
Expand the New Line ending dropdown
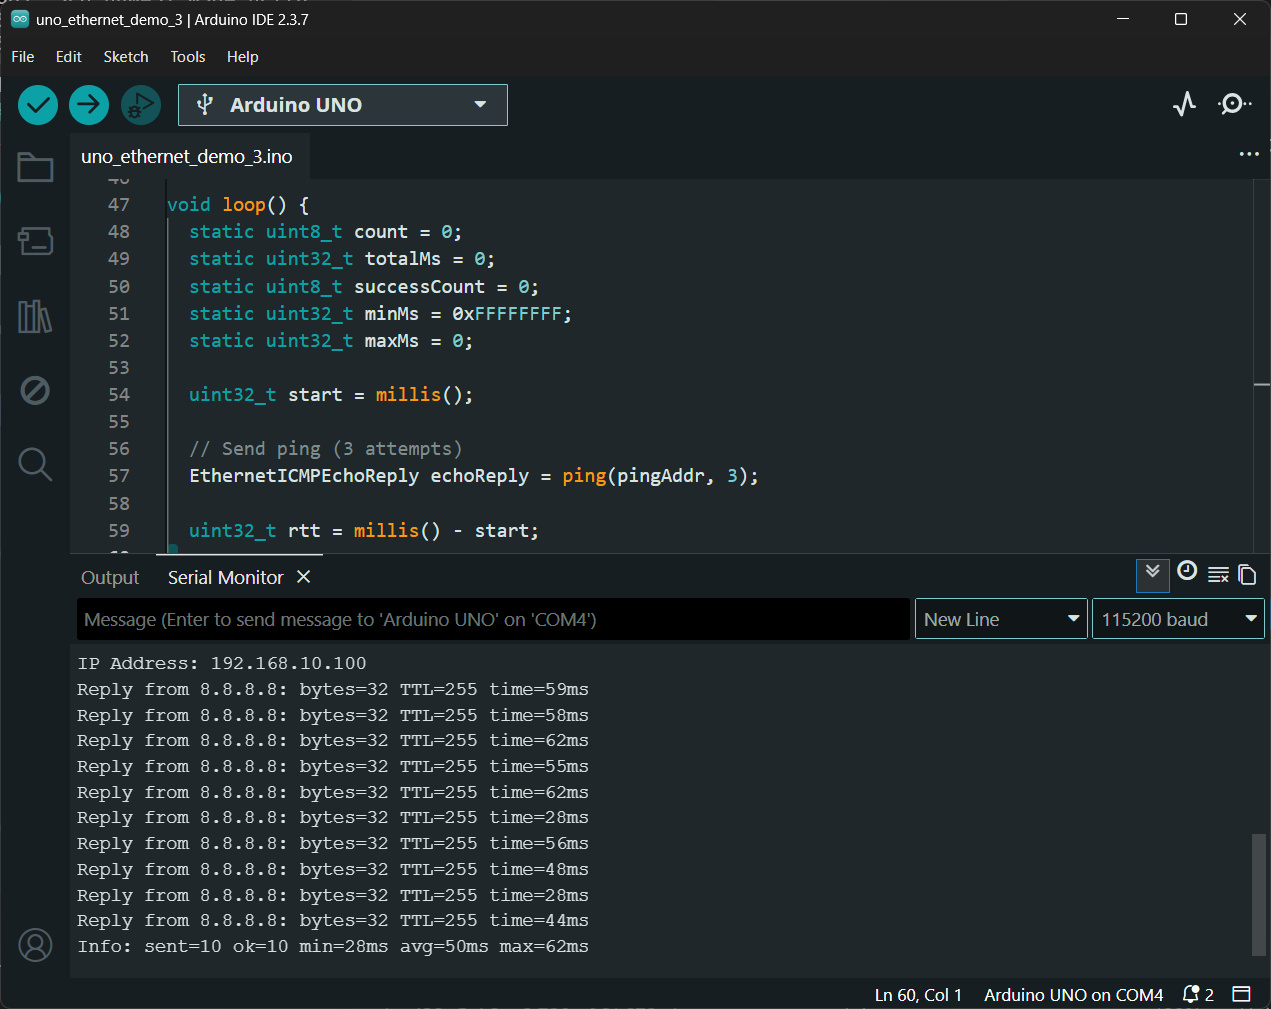(1000, 619)
